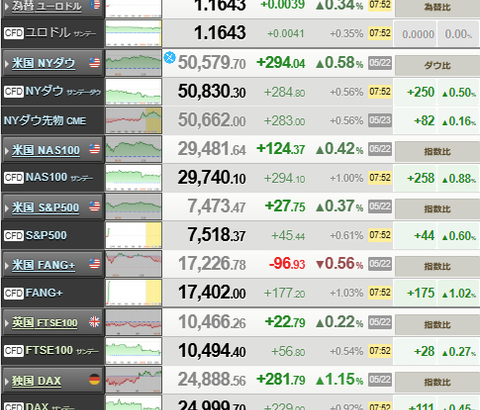The image size is (480, 410).
Task: Click the blue X badge beside 50,579.70
Action: [170, 57]
